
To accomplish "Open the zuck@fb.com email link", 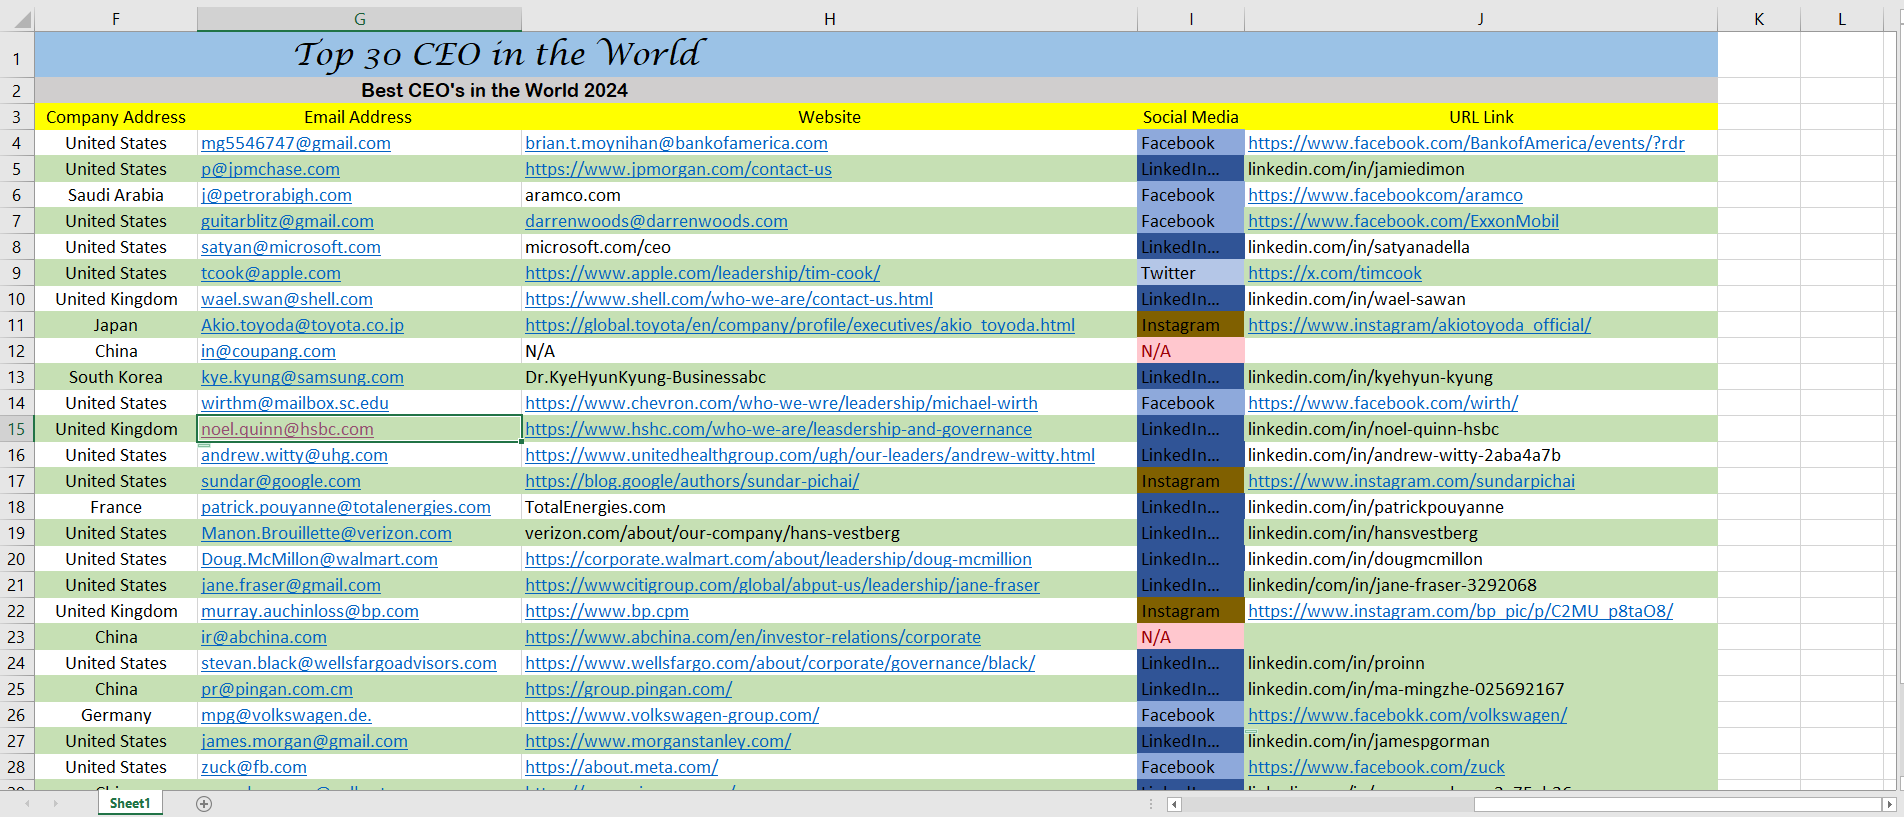I will tap(254, 767).
